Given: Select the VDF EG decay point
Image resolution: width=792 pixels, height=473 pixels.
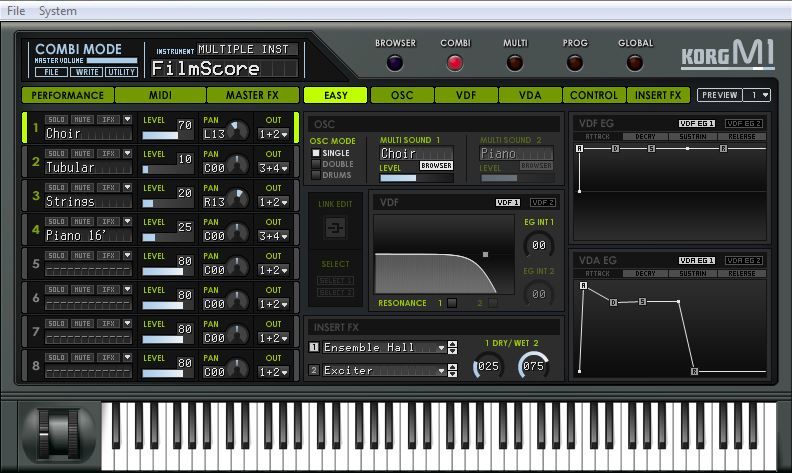Looking at the screenshot, I should click(x=615, y=149).
